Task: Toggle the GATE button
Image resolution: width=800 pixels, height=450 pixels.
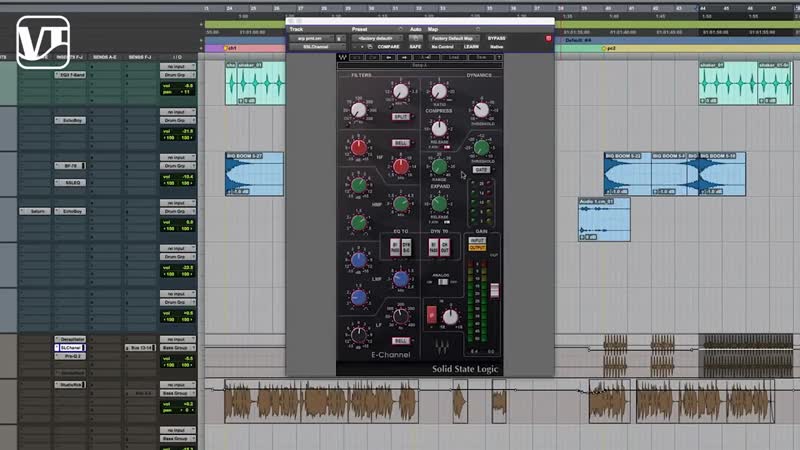Action: tap(481, 169)
